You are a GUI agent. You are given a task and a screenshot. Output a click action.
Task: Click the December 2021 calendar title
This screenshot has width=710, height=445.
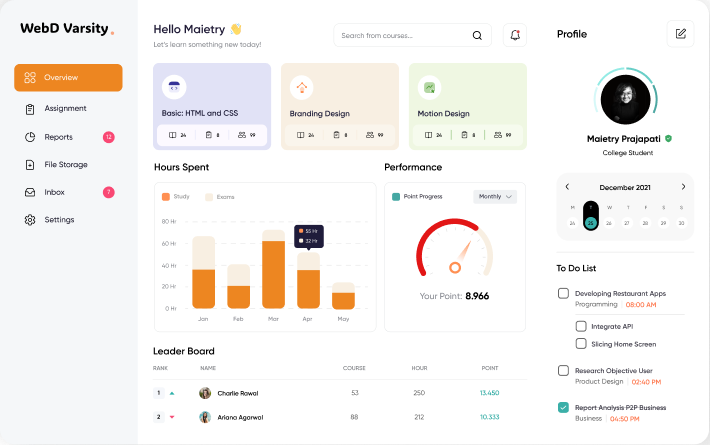pyautogui.click(x=625, y=187)
